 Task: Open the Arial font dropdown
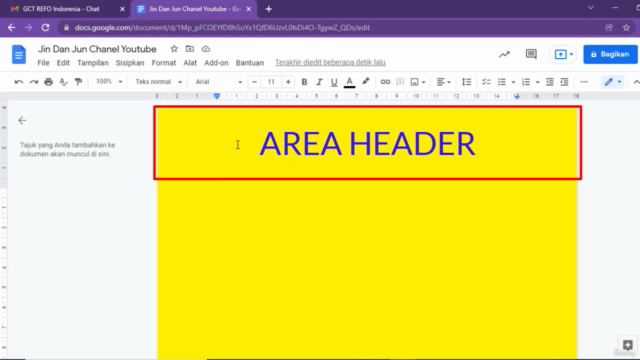[x=218, y=82]
